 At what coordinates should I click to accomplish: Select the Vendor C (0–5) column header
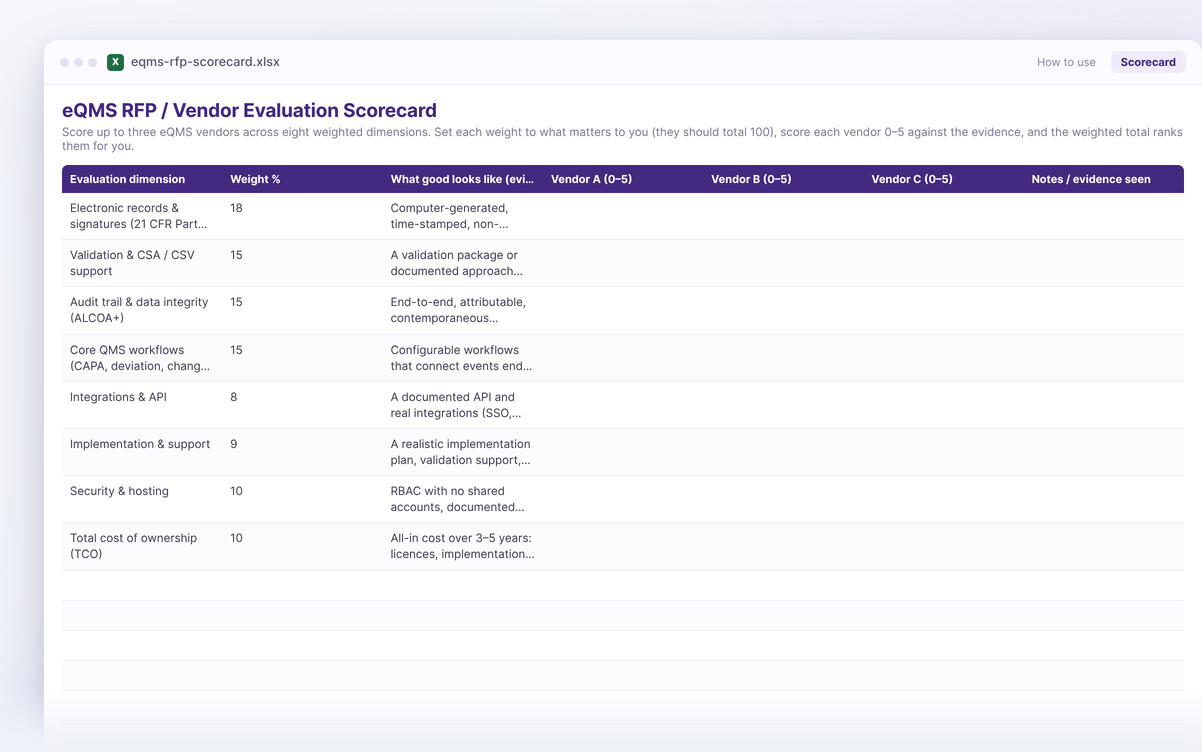pos(943,179)
